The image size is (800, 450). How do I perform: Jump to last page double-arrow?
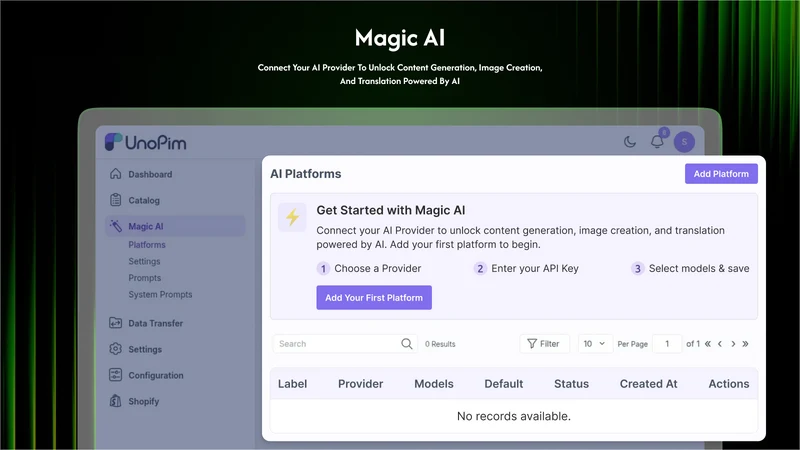[745, 344]
